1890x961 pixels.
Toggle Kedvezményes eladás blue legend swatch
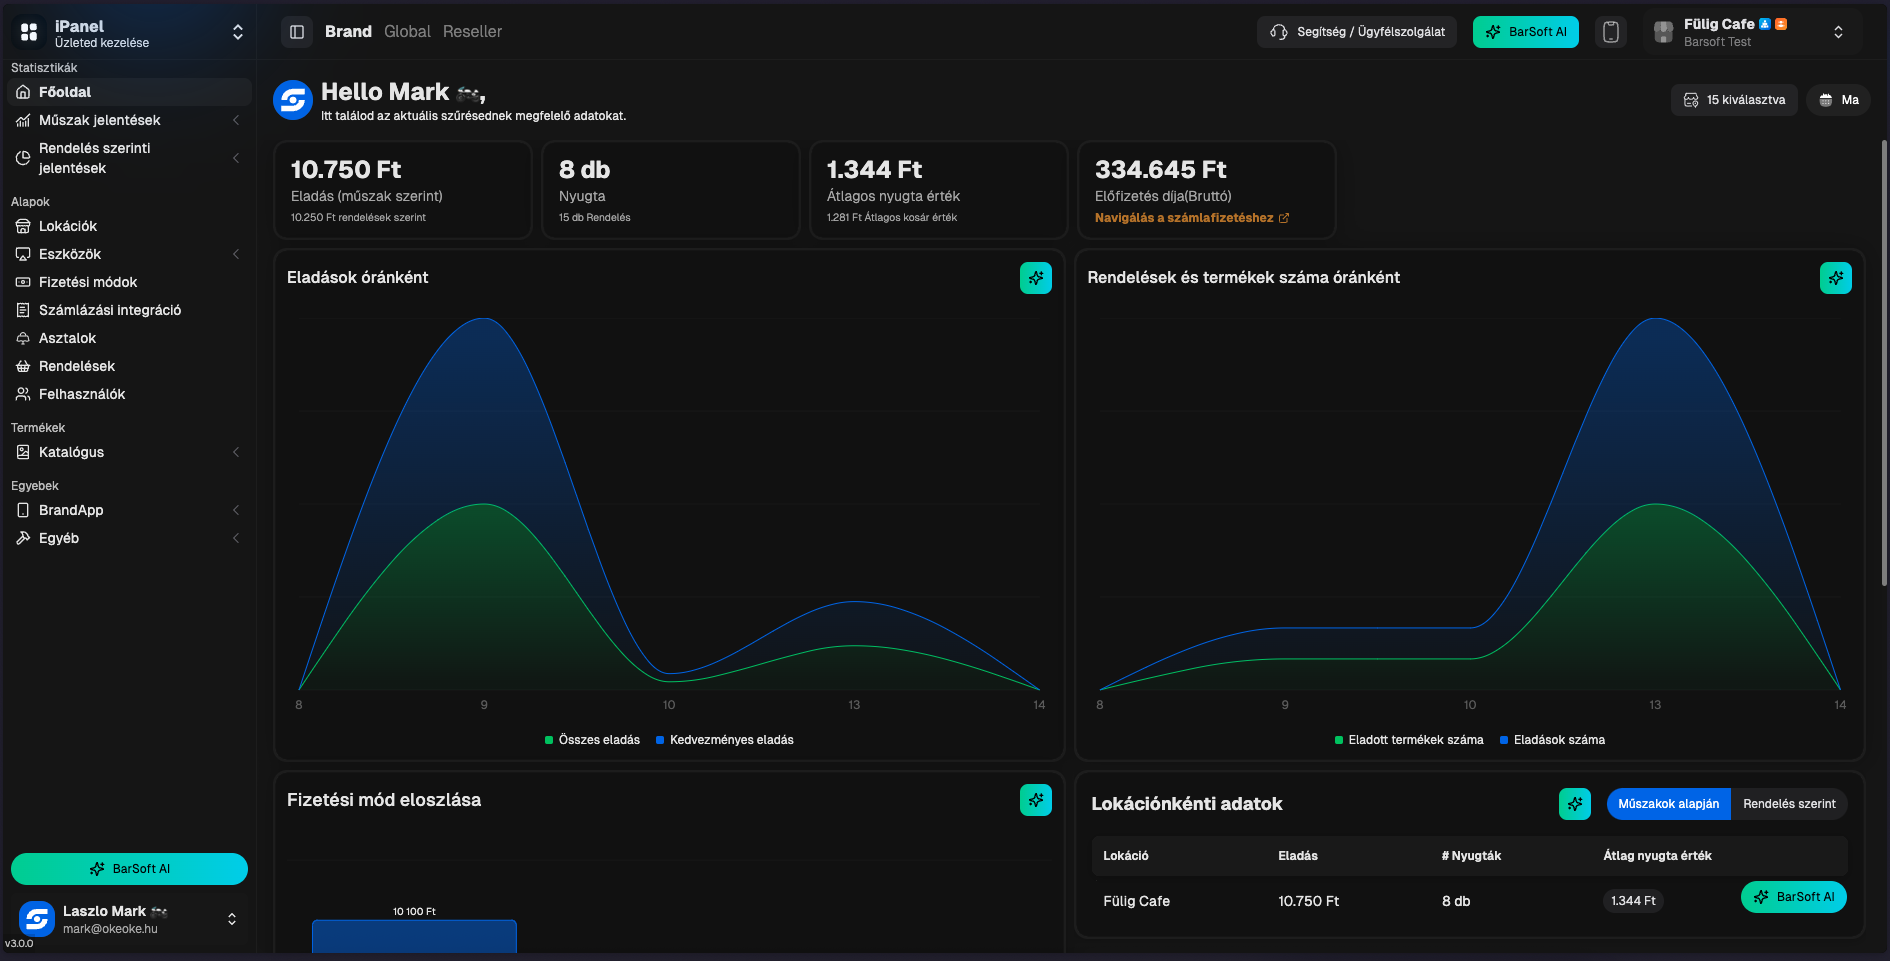point(660,740)
